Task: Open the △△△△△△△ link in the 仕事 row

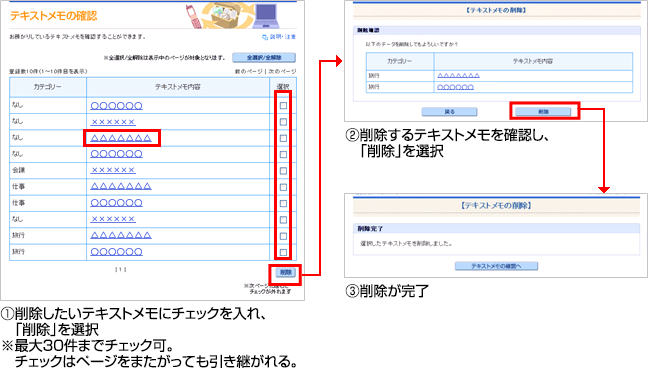Action: 121,186
